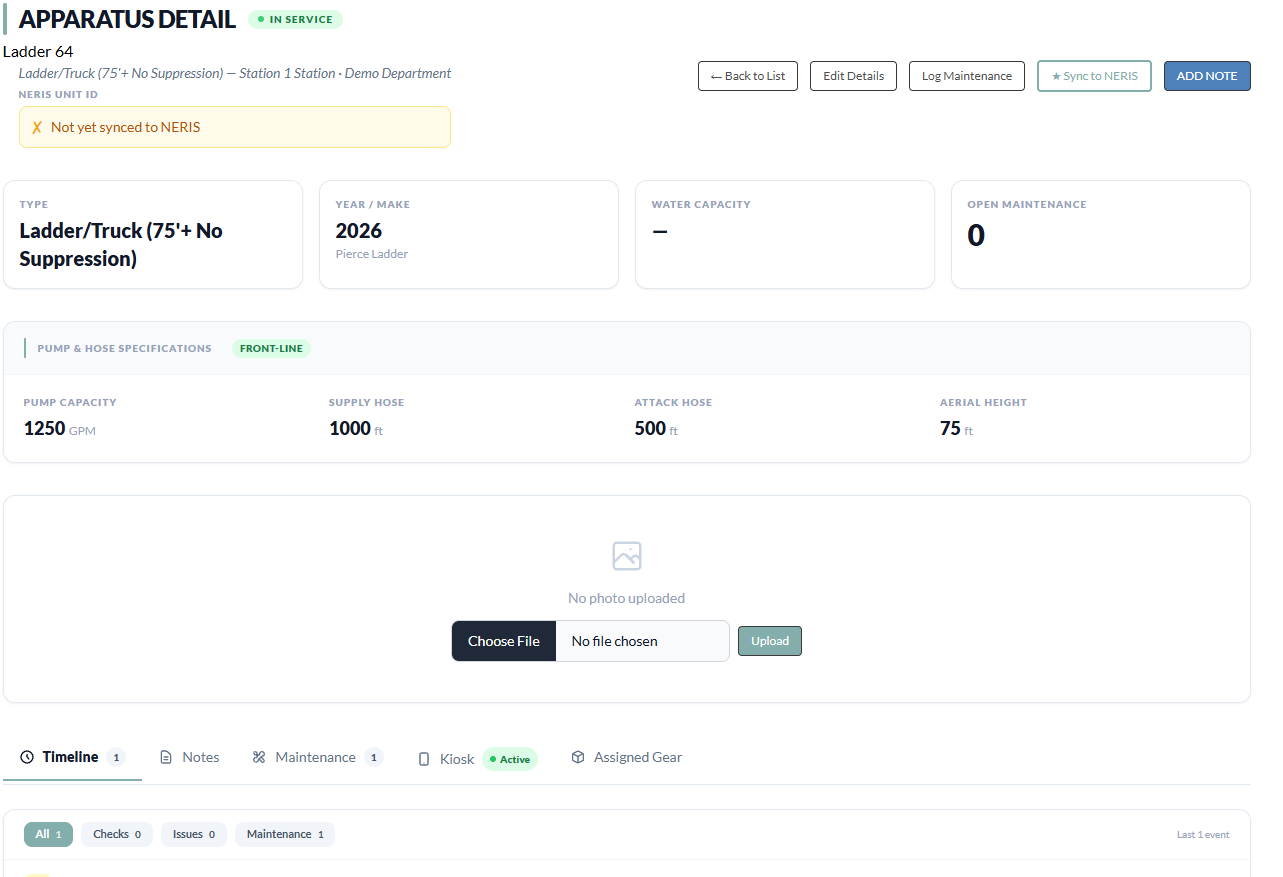Filter timeline by Checks
The height and width of the screenshot is (877, 1283).
[x=117, y=834]
